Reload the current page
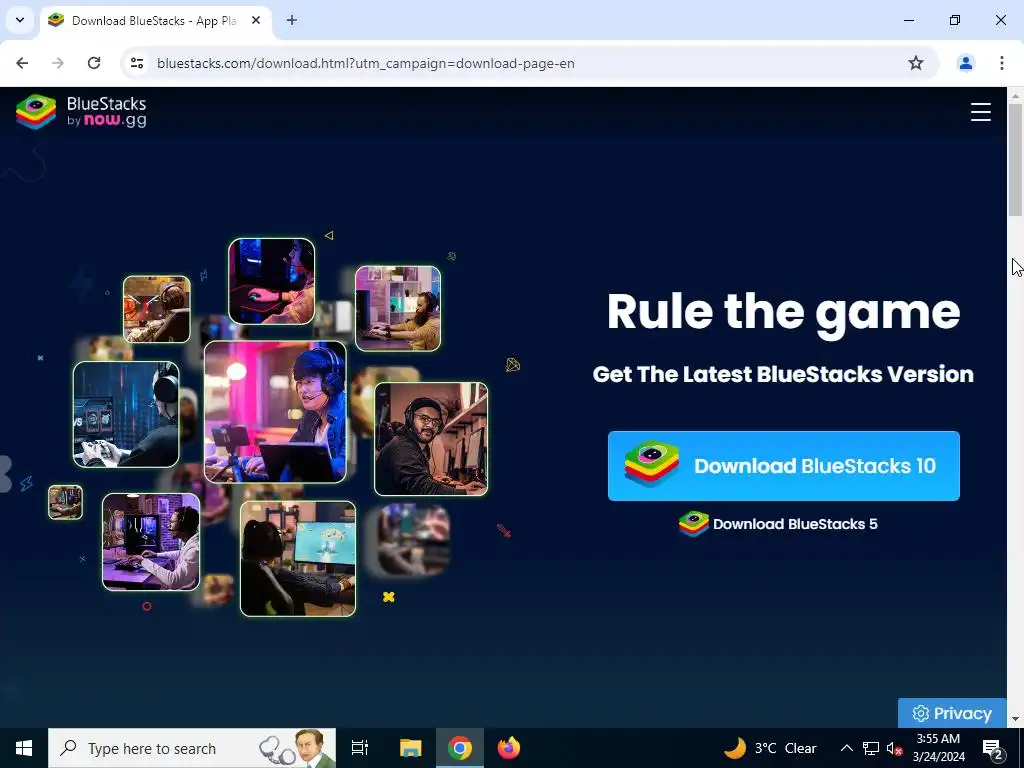 pyautogui.click(x=94, y=63)
